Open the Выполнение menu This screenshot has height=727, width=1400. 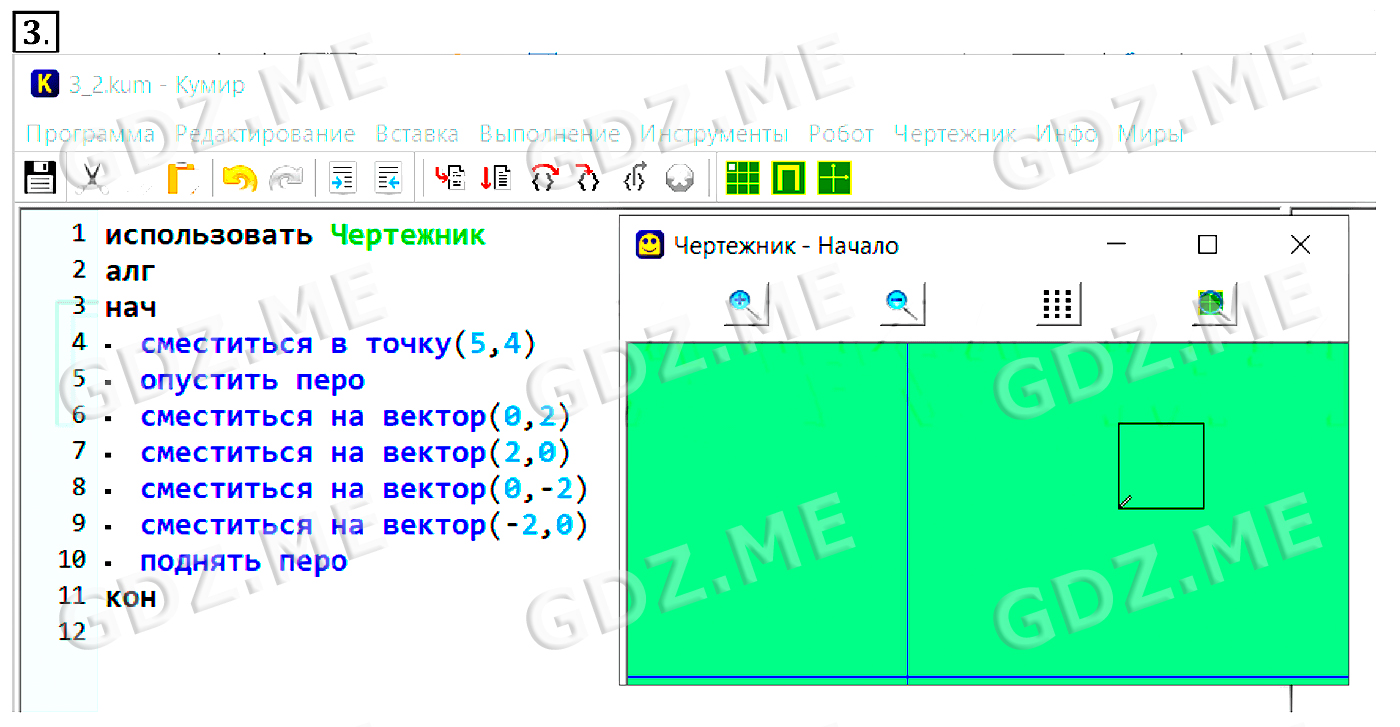point(549,134)
